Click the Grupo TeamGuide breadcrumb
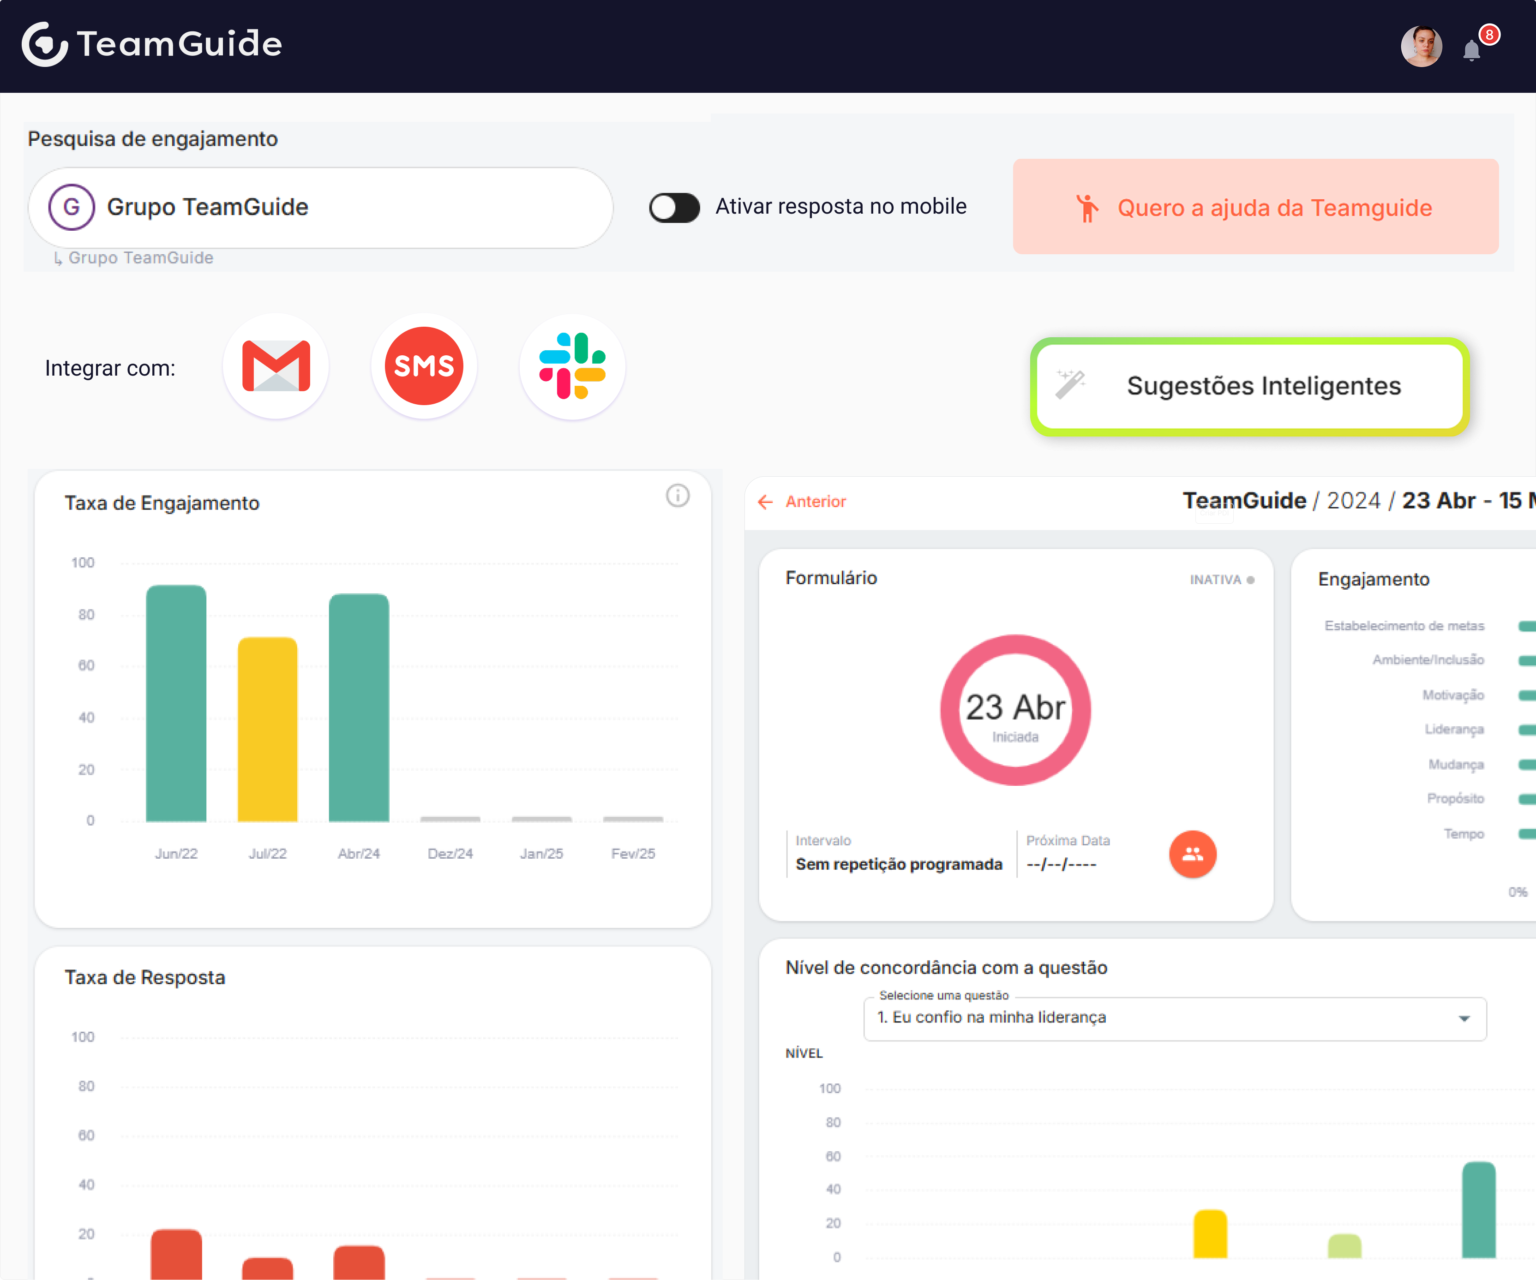 (x=141, y=258)
